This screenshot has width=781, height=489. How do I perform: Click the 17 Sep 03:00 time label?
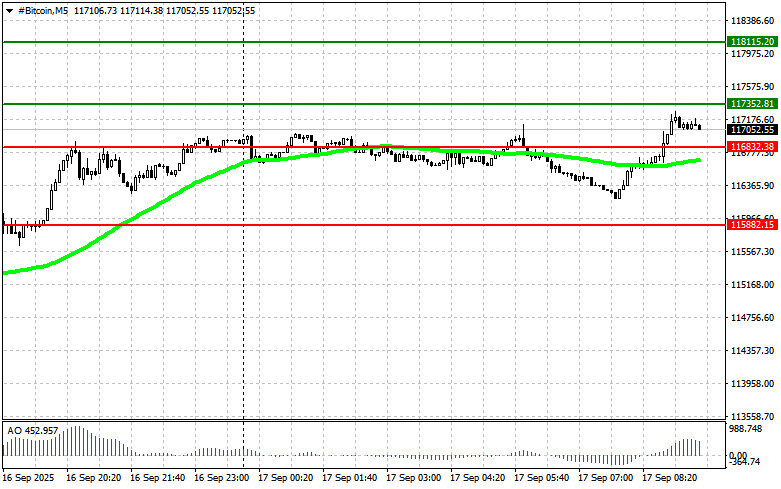coord(415,479)
